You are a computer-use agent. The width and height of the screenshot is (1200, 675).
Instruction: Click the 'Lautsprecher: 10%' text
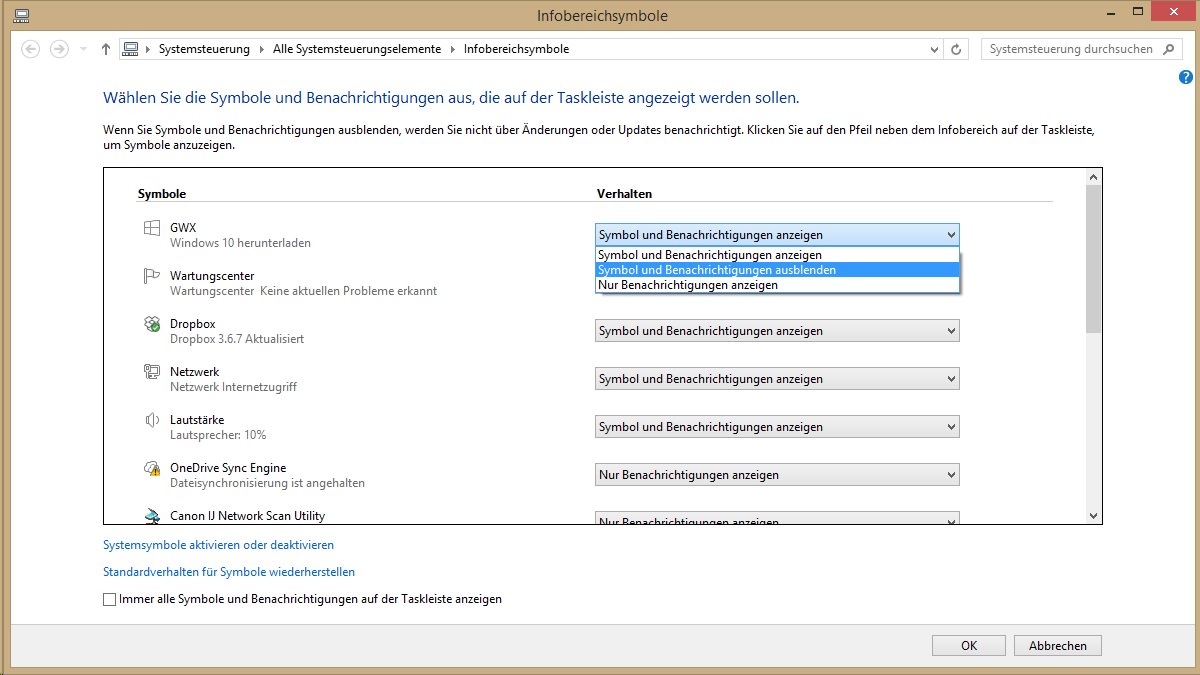pos(218,435)
